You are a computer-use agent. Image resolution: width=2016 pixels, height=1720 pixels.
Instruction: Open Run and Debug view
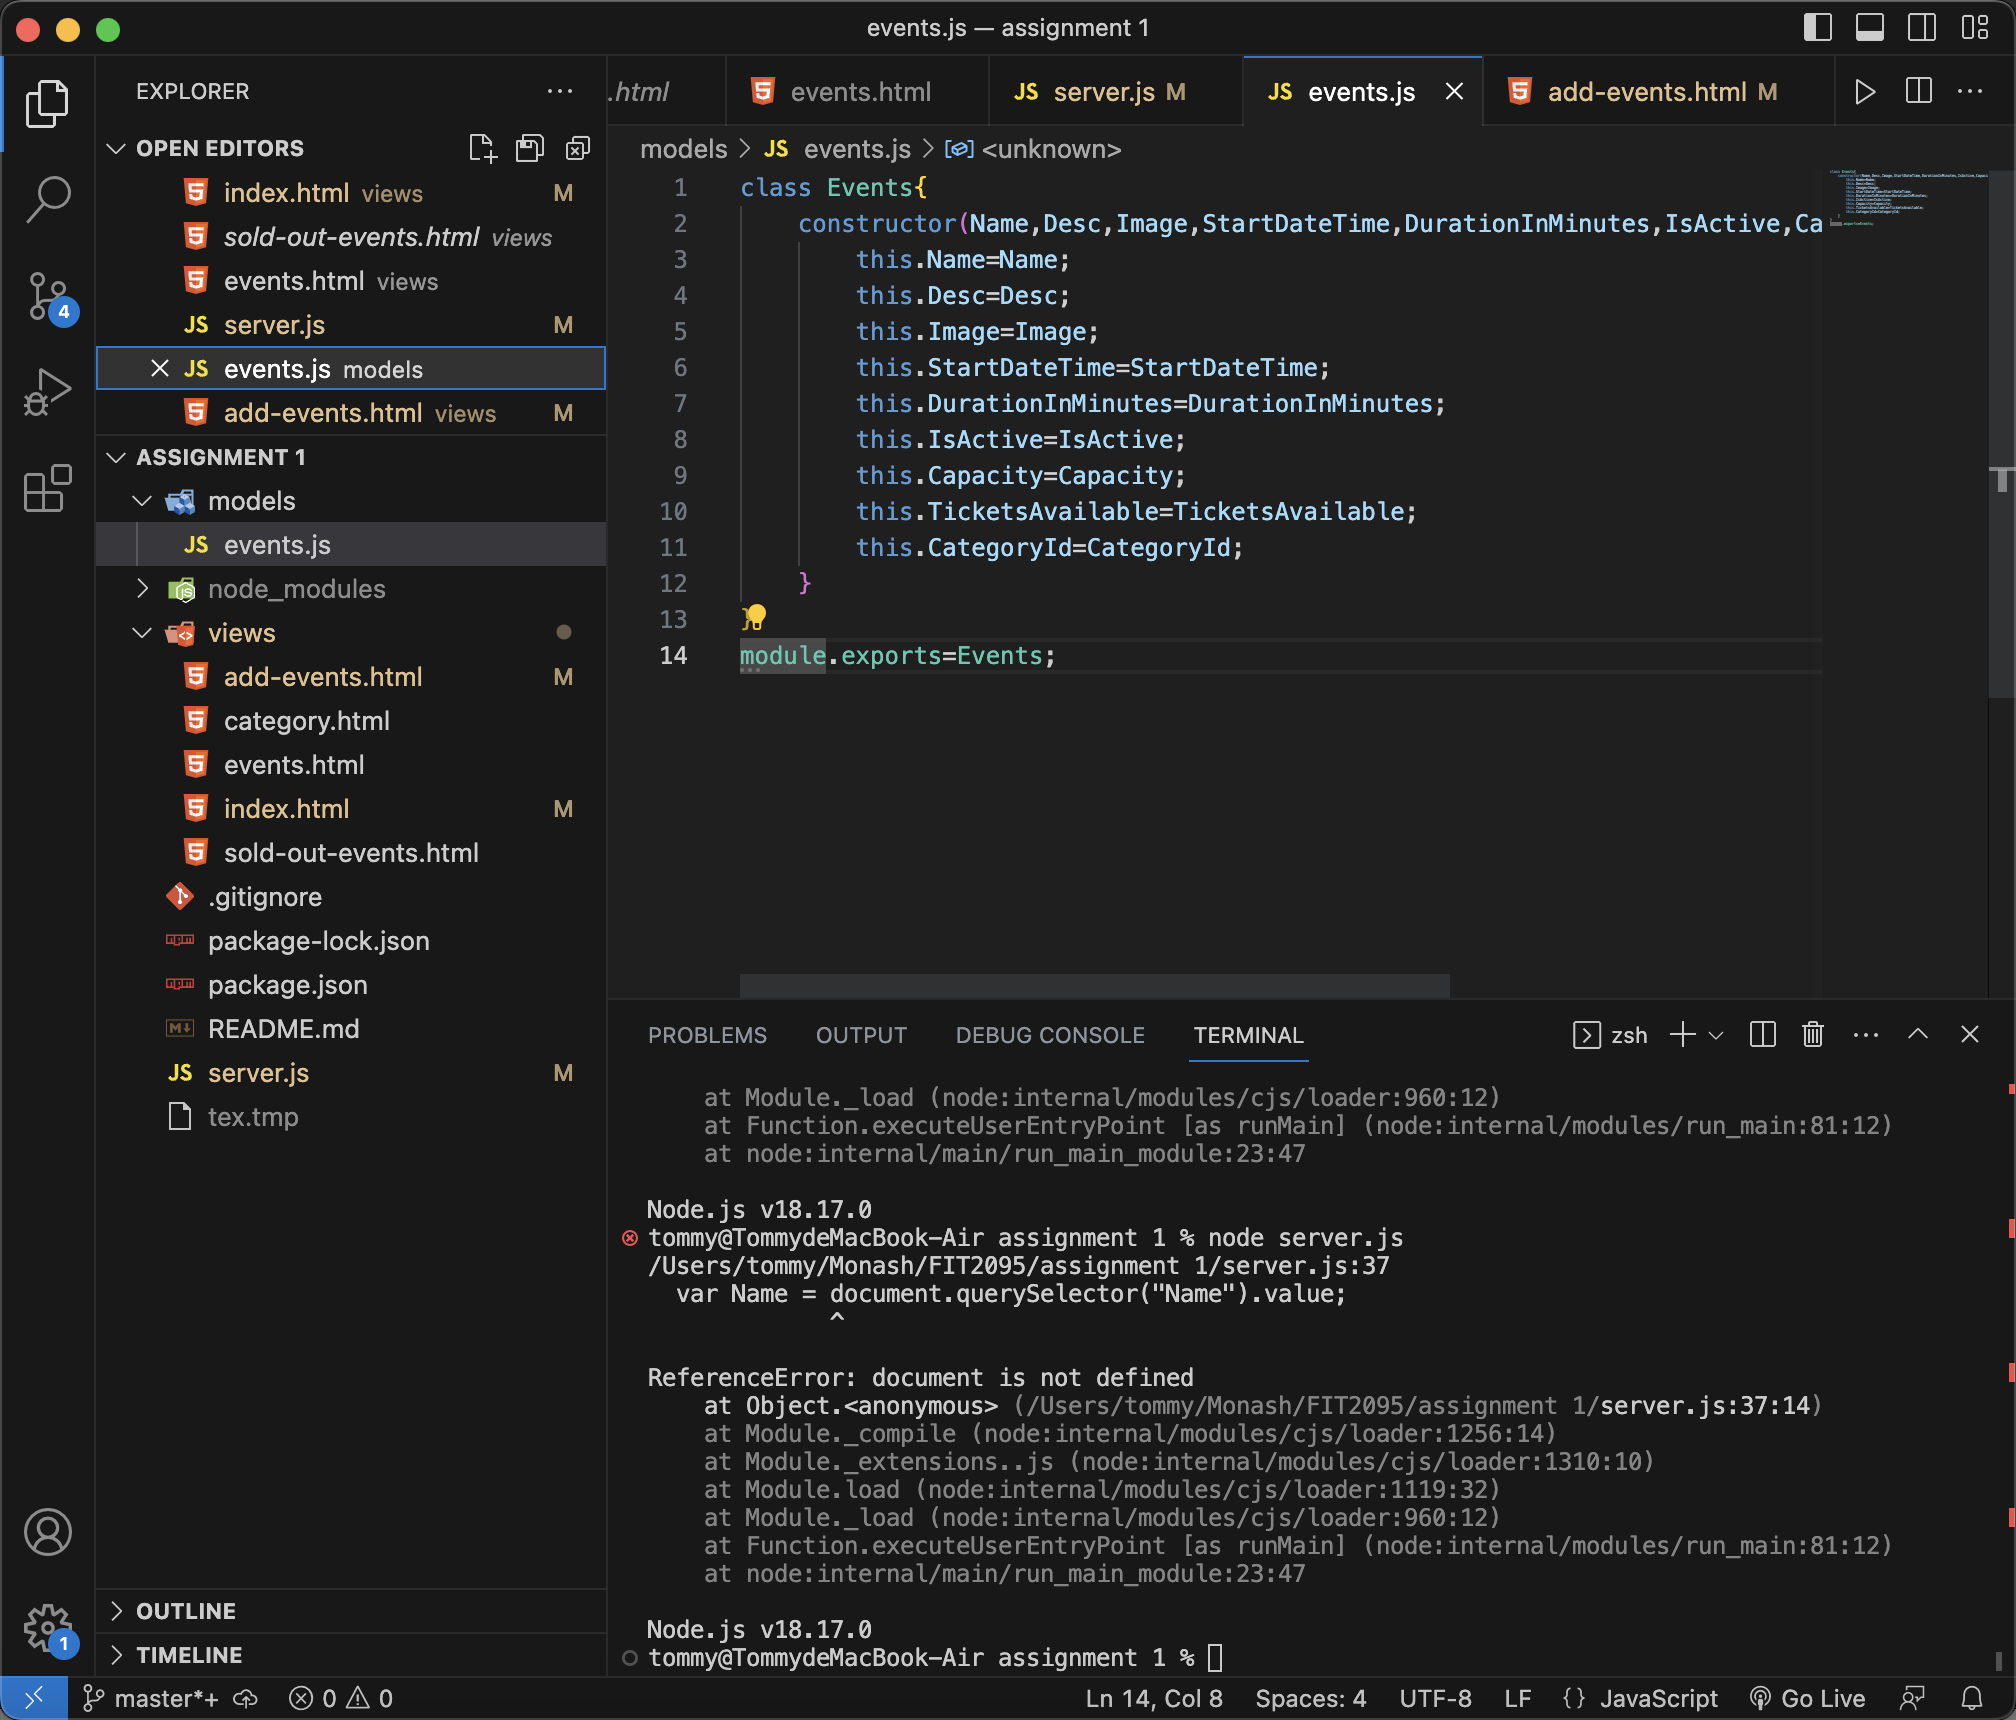point(47,392)
